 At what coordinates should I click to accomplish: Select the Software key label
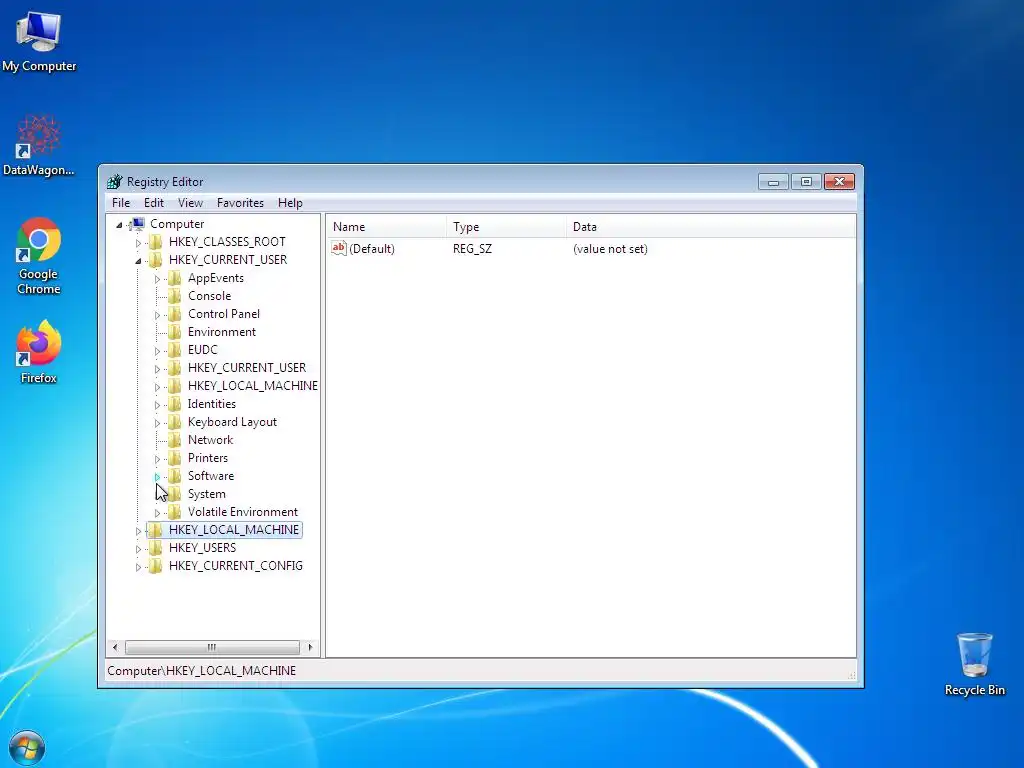[211, 476]
